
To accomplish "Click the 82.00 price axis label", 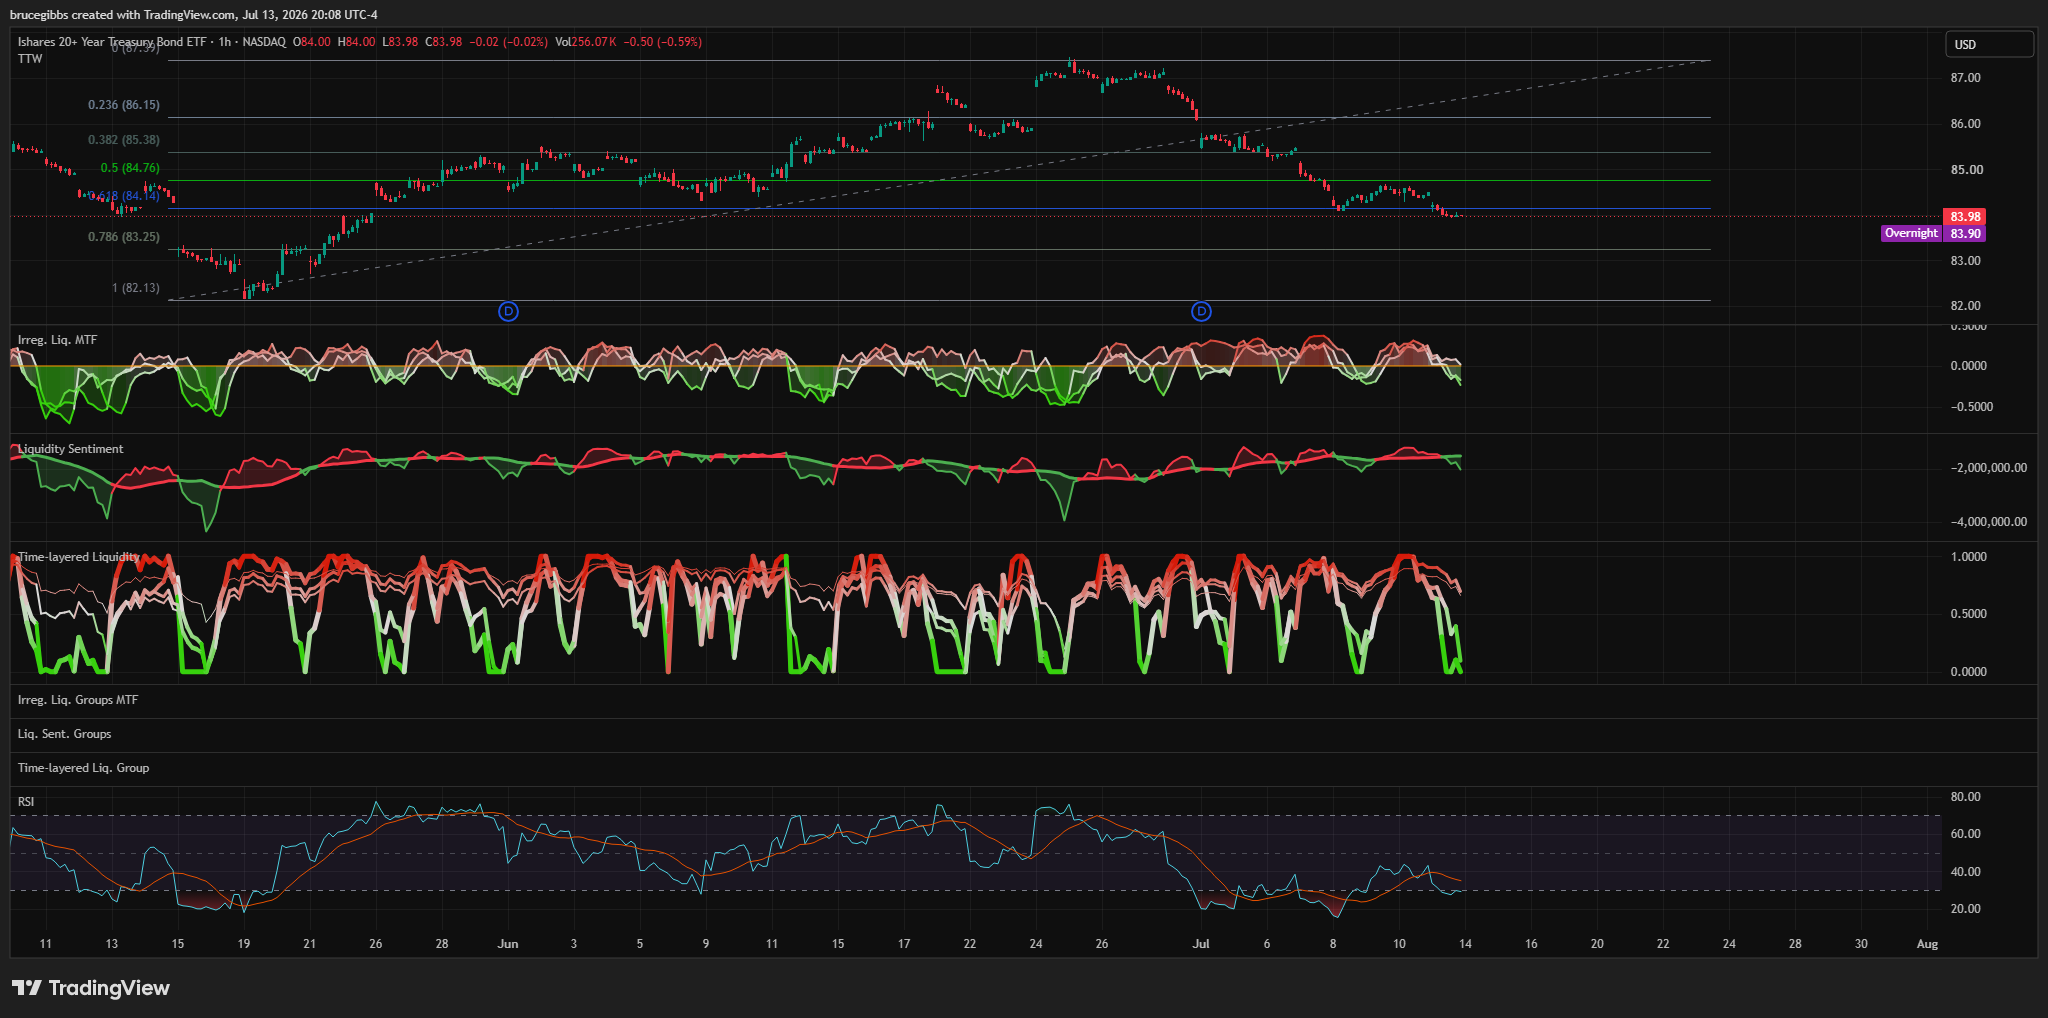I will [x=1965, y=306].
